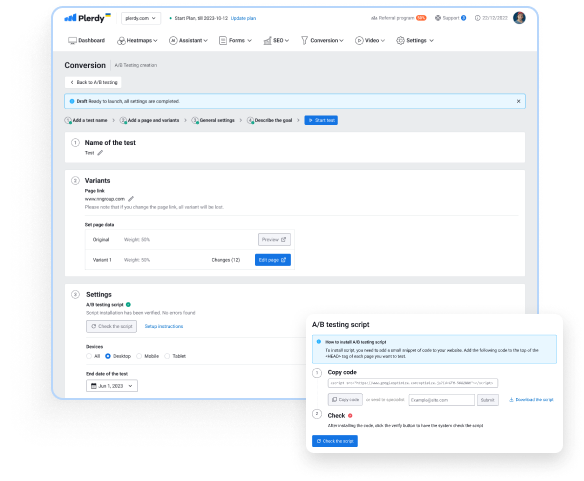Screen dimensions: 584x481
Task: Click the calendar icon in end date field
Action: [94, 386]
